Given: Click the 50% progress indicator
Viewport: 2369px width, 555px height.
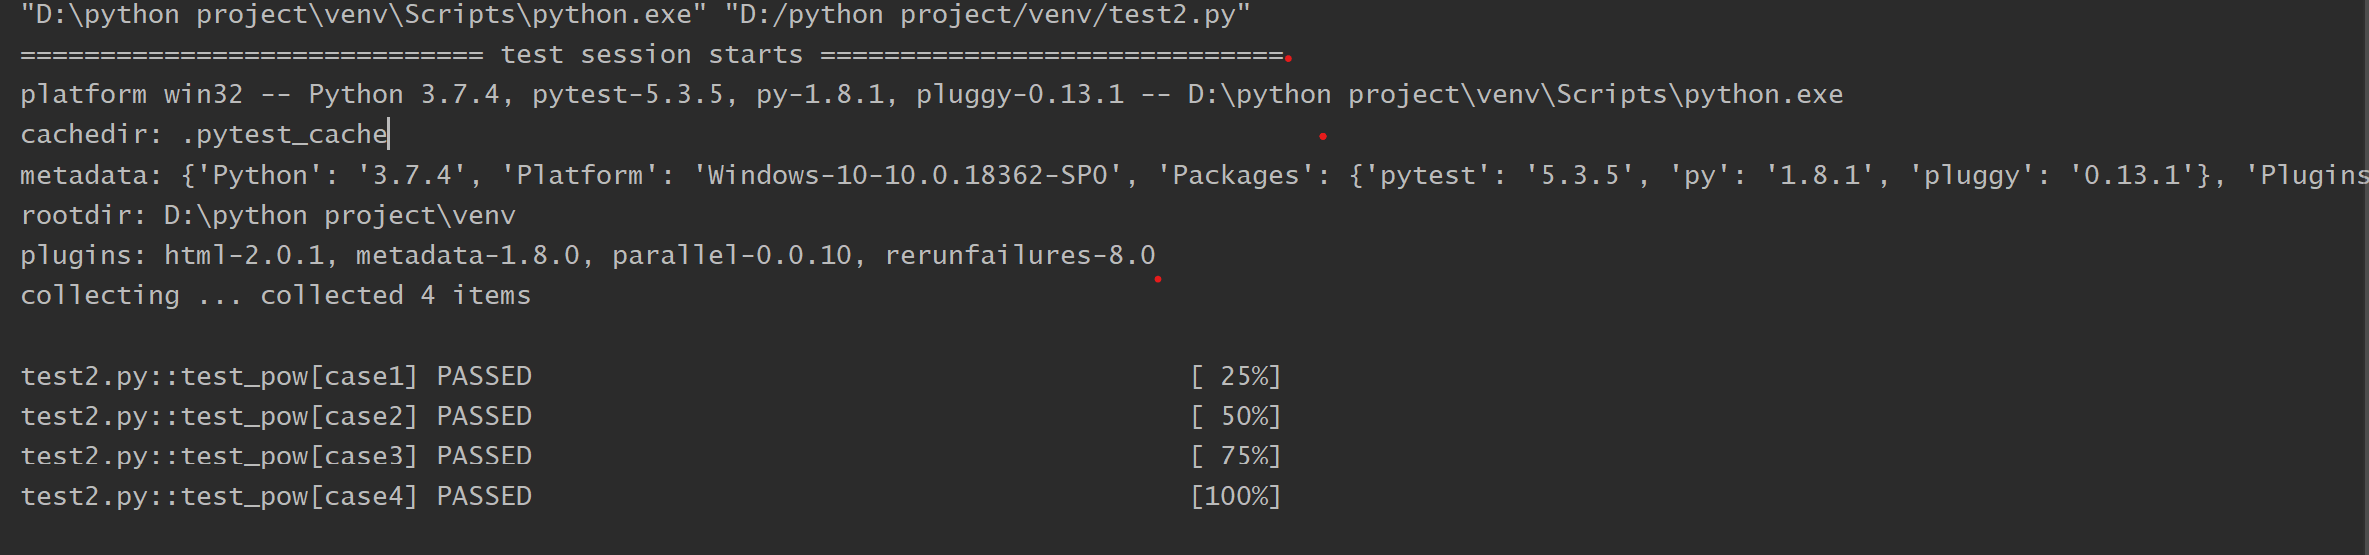Looking at the screenshot, I should coord(1236,416).
